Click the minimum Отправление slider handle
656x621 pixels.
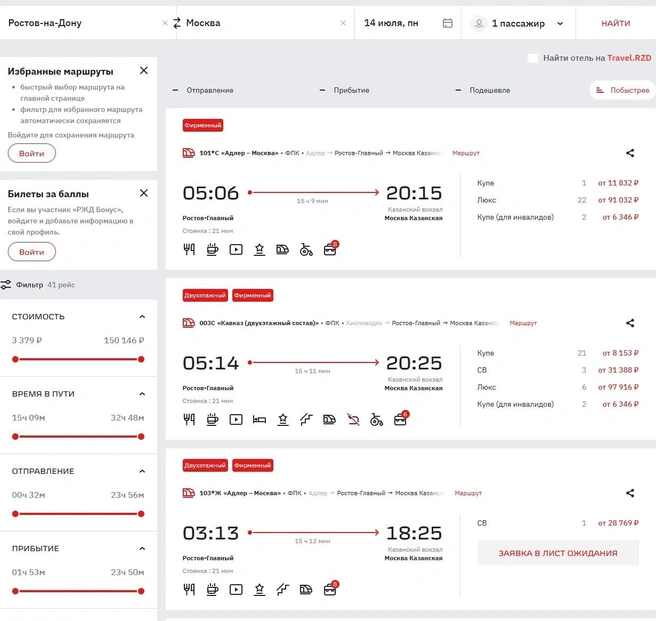pos(15,514)
